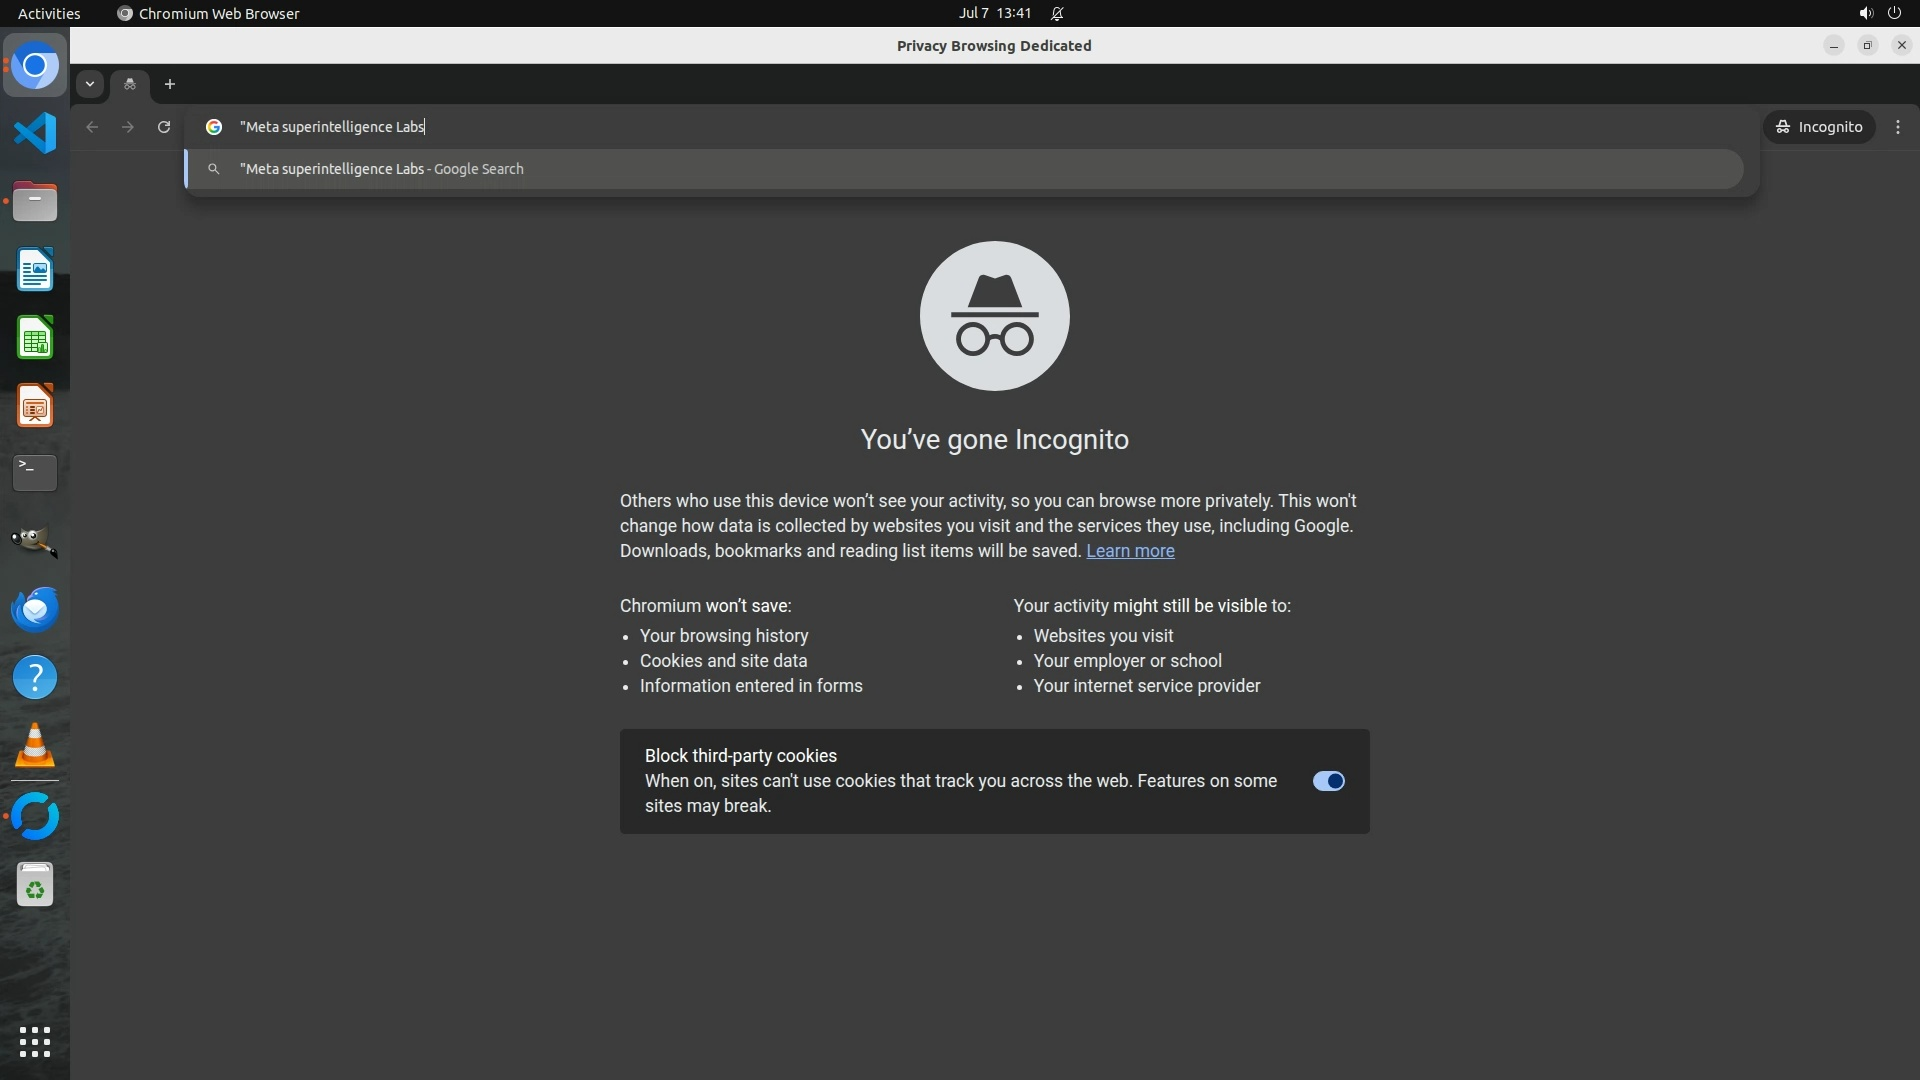
Task: Launch Visual Studio Code from dock
Action: click(35, 133)
